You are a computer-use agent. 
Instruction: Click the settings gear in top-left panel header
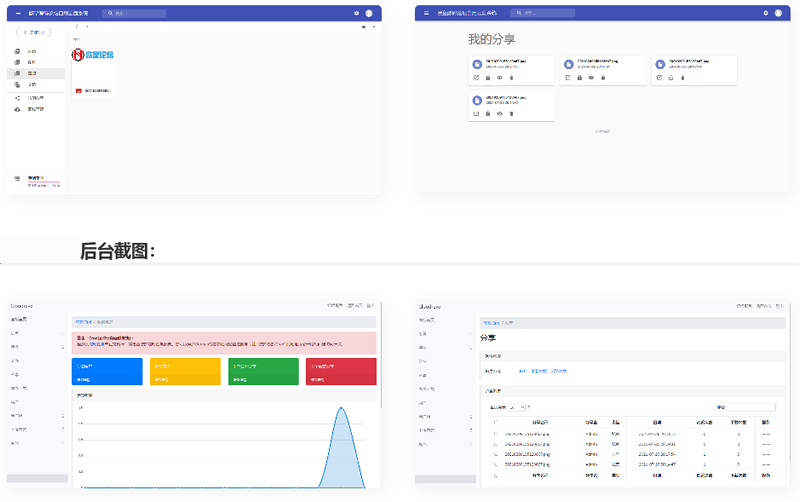point(356,13)
